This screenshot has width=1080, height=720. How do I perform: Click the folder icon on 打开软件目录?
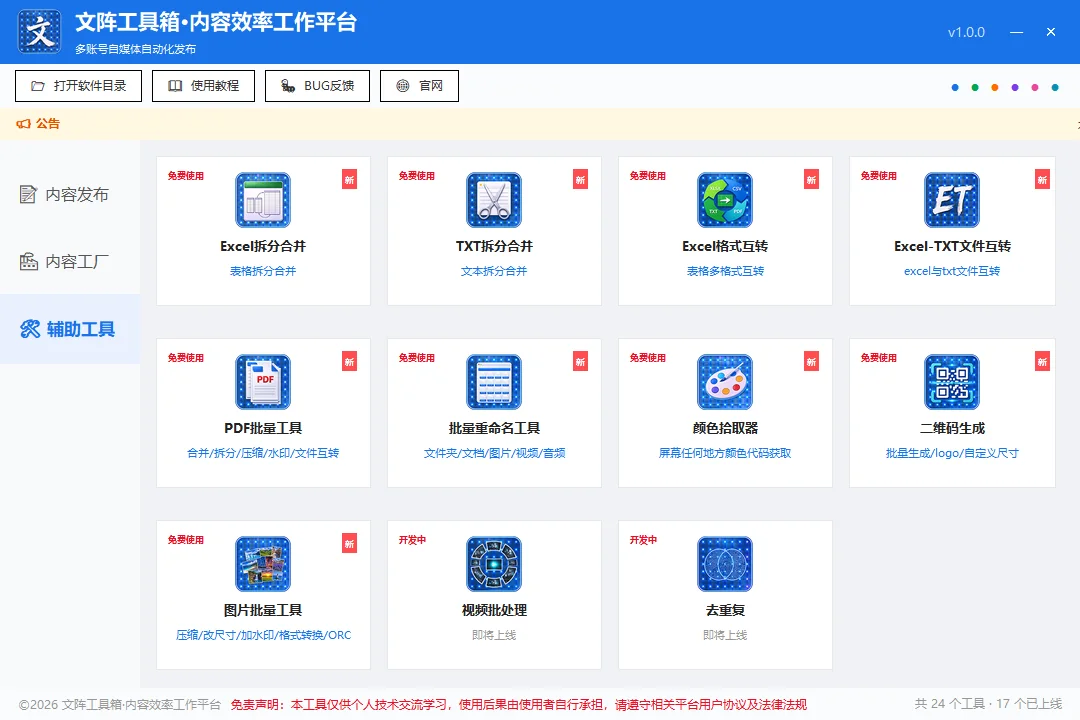click(38, 86)
